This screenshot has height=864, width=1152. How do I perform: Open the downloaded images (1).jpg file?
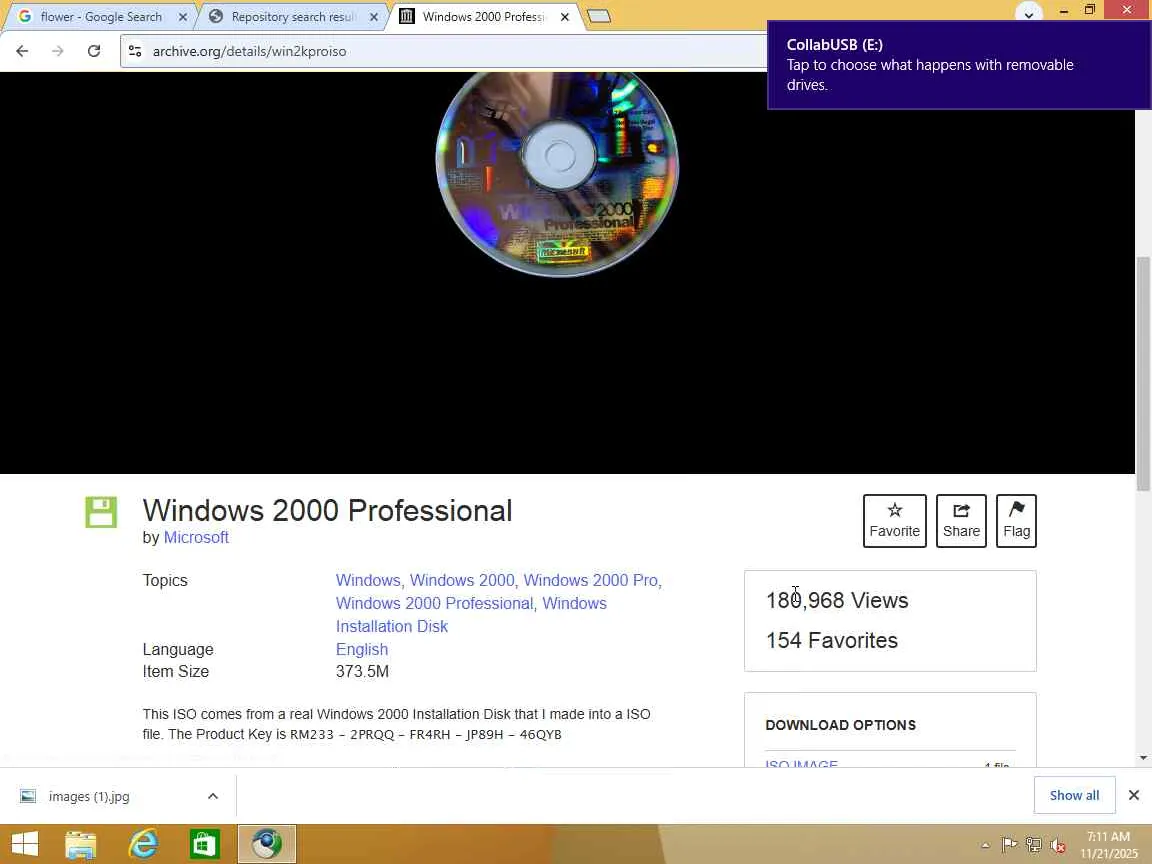tap(89, 796)
